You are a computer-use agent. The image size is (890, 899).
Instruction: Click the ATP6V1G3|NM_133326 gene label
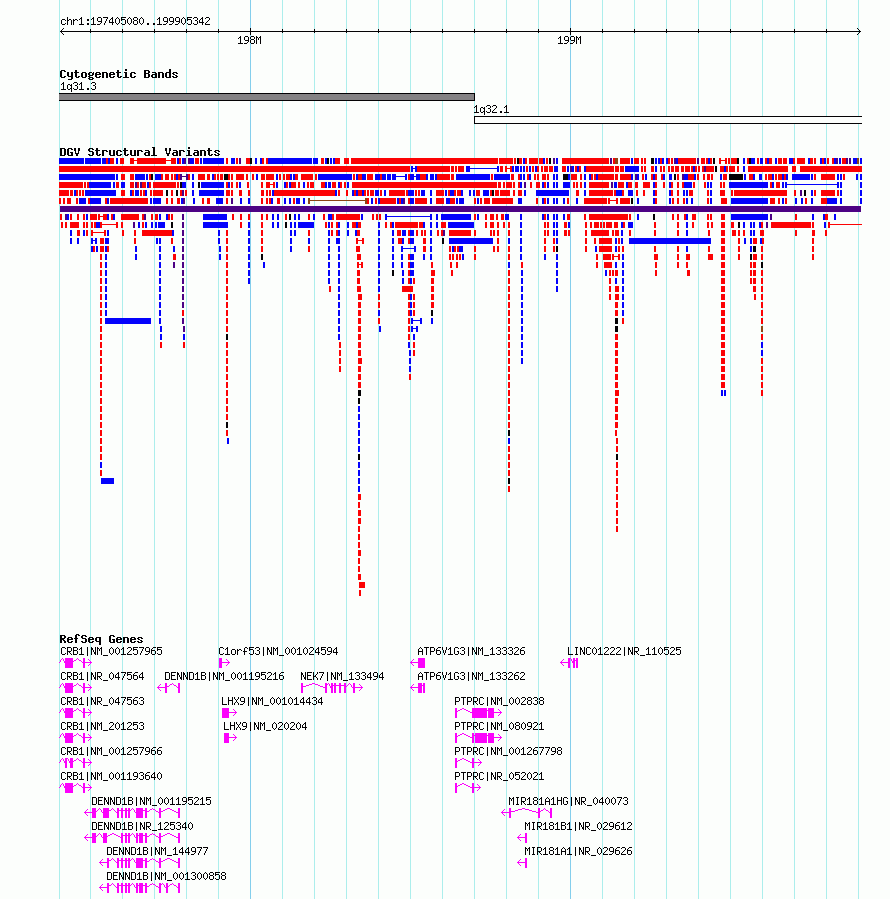pyautogui.click(x=471, y=651)
